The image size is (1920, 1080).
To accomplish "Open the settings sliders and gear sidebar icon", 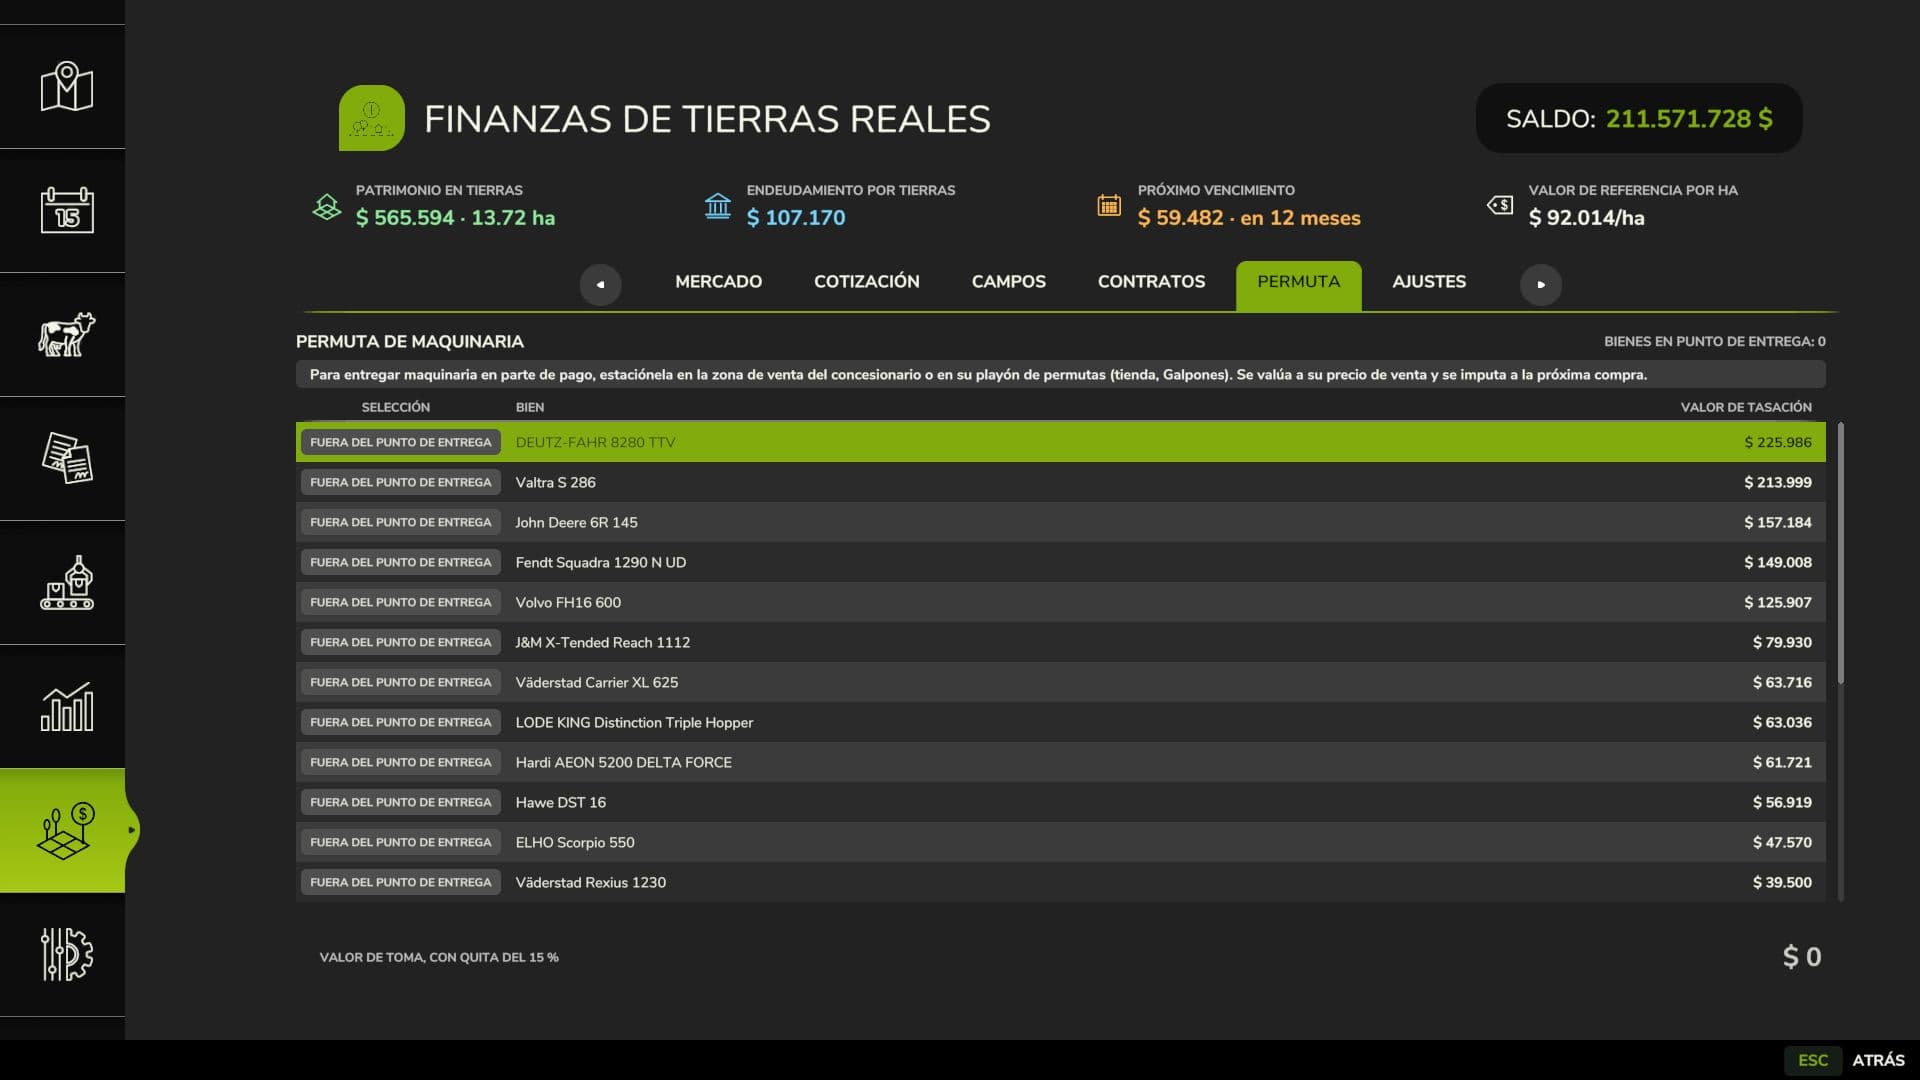I will (66, 954).
